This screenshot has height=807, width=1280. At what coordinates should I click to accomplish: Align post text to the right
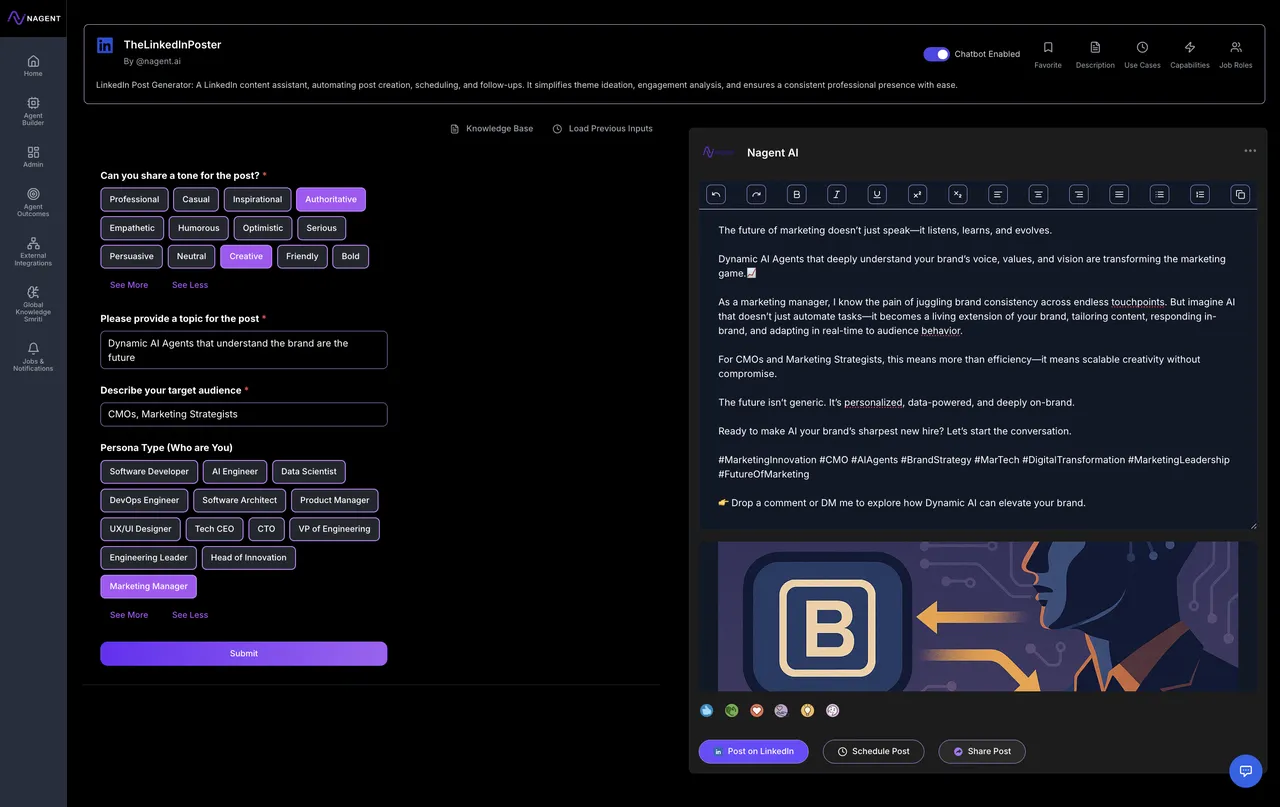(1079, 195)
